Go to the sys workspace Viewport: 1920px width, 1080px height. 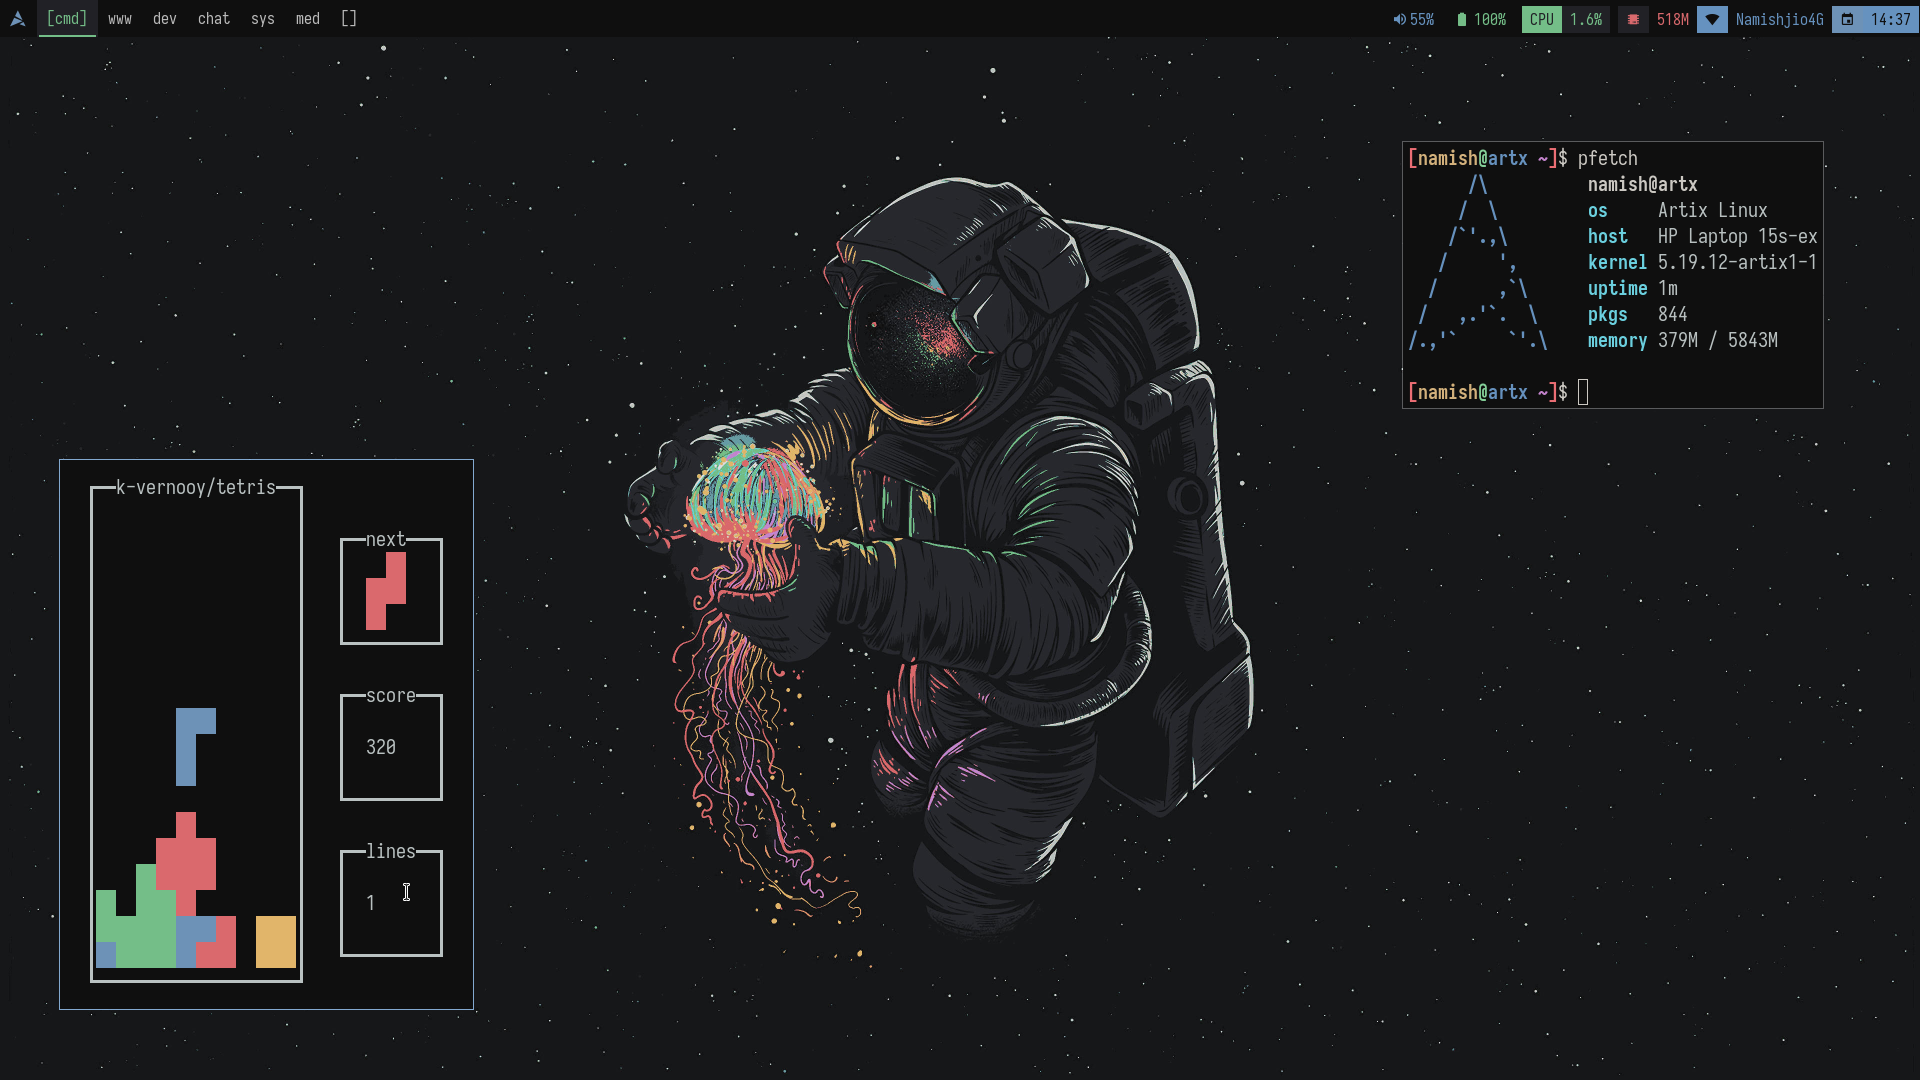[x=262, y=19]
